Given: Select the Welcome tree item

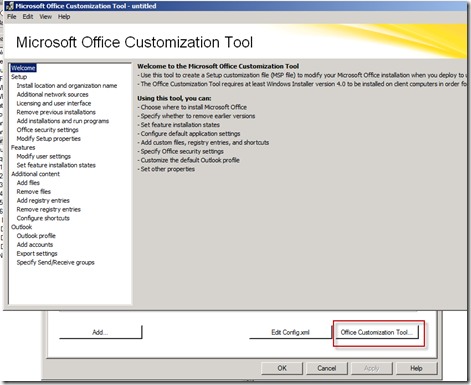Looking at the screenshot, I should point(23,68).
